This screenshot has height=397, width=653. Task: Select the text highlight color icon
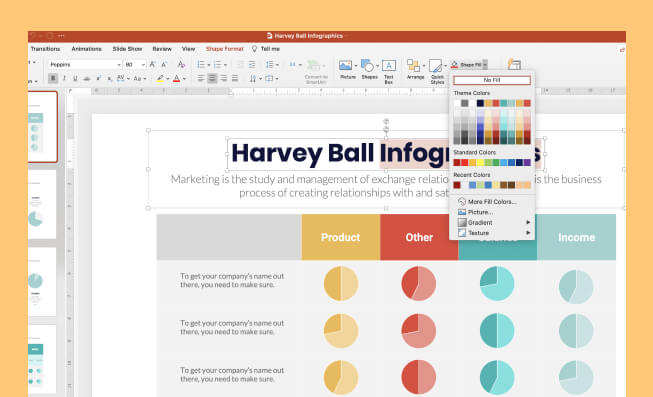click(x=160, y=78)
